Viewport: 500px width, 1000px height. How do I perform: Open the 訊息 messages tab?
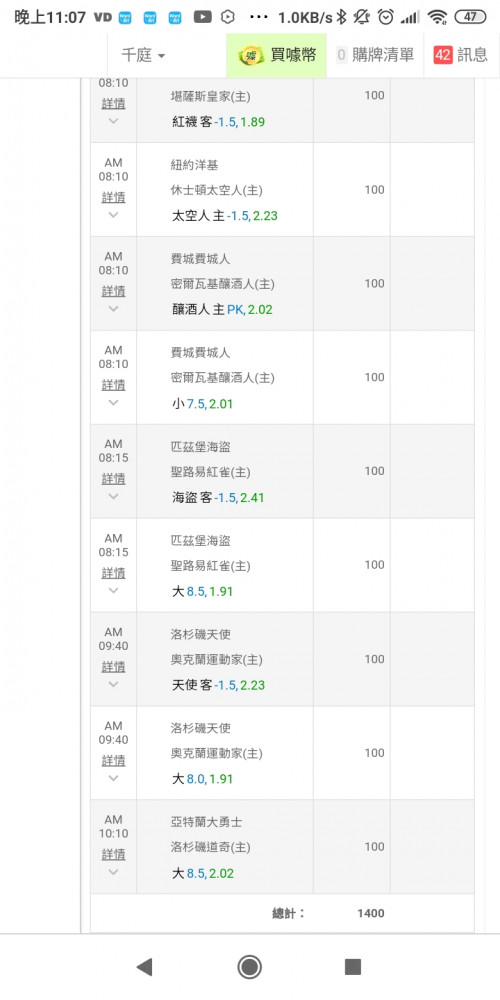461,55
